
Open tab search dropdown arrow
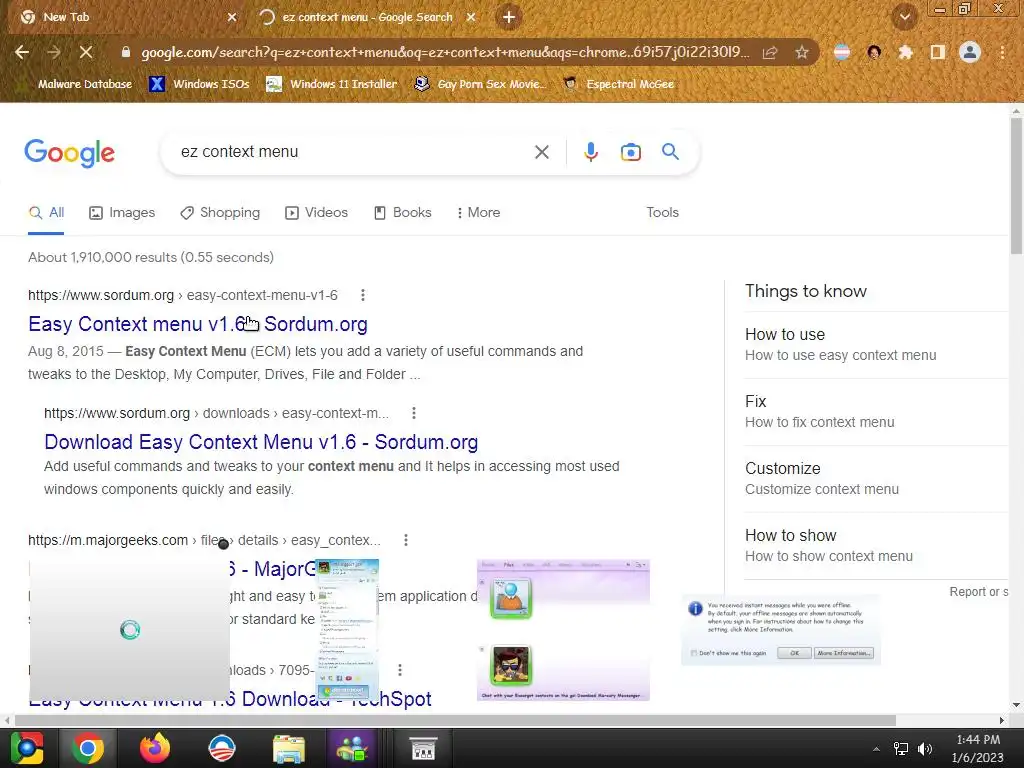pyautogui.click(x=905, y=18)
